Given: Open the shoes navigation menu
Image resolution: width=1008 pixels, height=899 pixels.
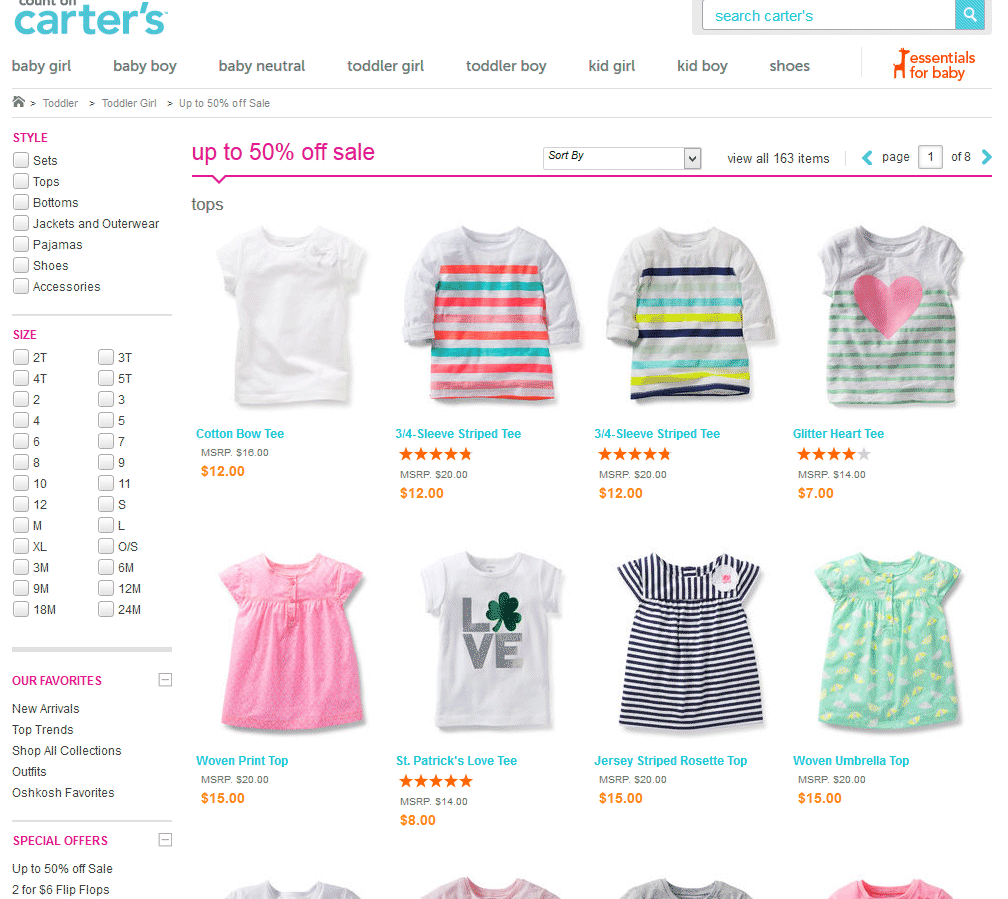Looking at the screenshot, I should click(x=789, y=66).
